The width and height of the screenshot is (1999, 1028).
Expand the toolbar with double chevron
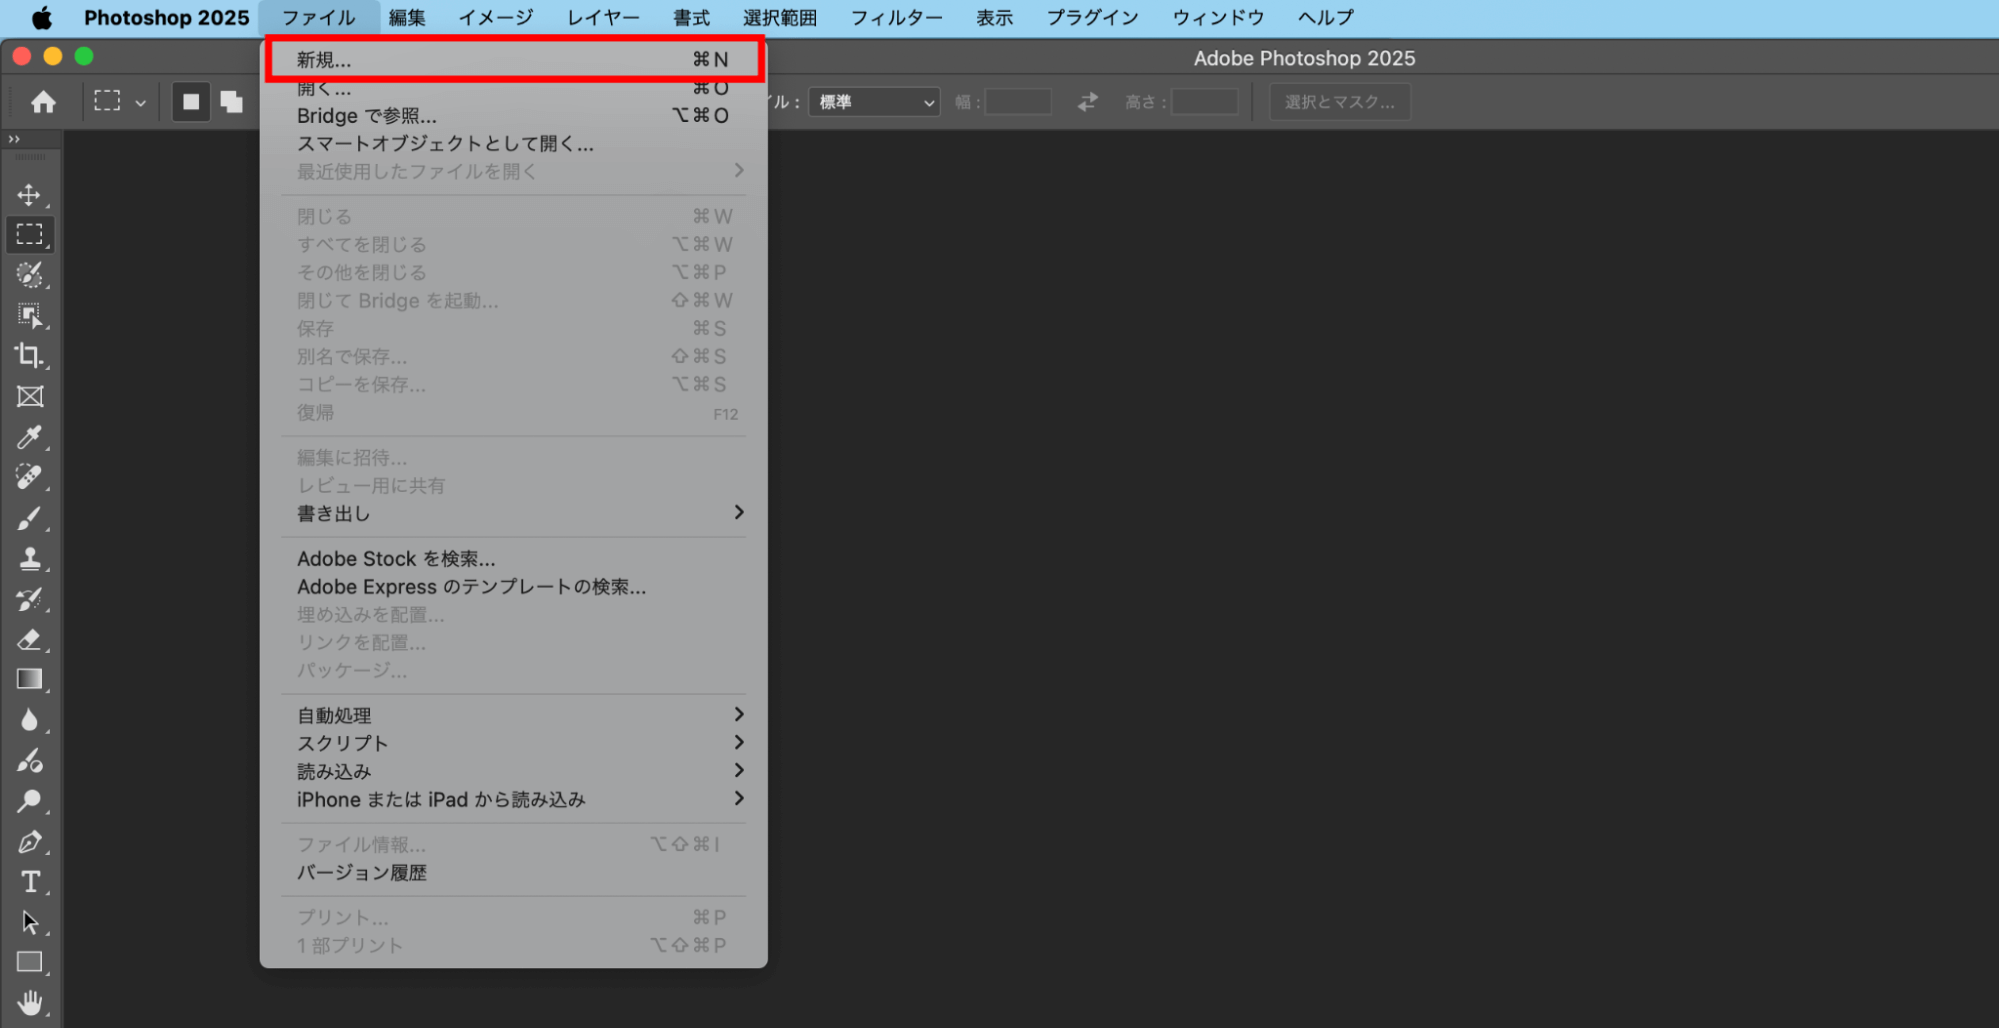[14, 139]
